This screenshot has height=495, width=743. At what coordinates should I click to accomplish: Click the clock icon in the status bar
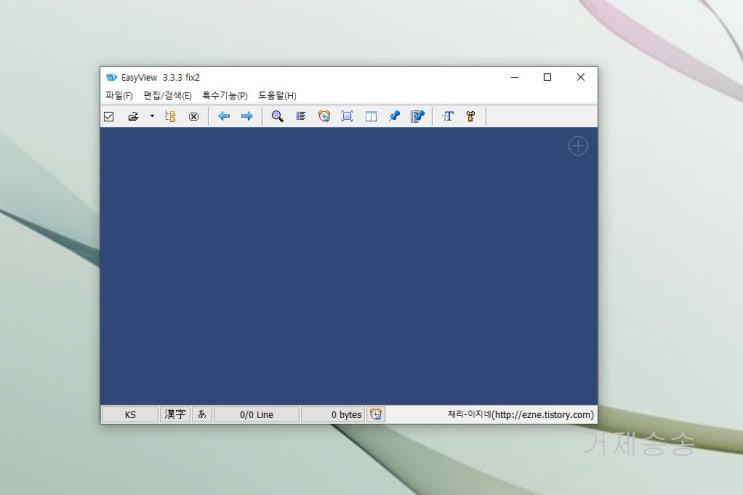pyautogui.click(x=376, y=414)
